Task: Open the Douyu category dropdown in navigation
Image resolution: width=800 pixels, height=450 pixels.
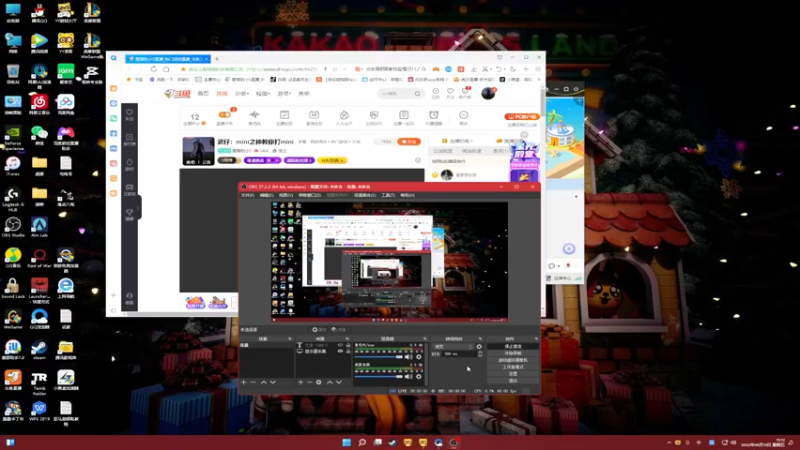Action: tap(242, 94)
